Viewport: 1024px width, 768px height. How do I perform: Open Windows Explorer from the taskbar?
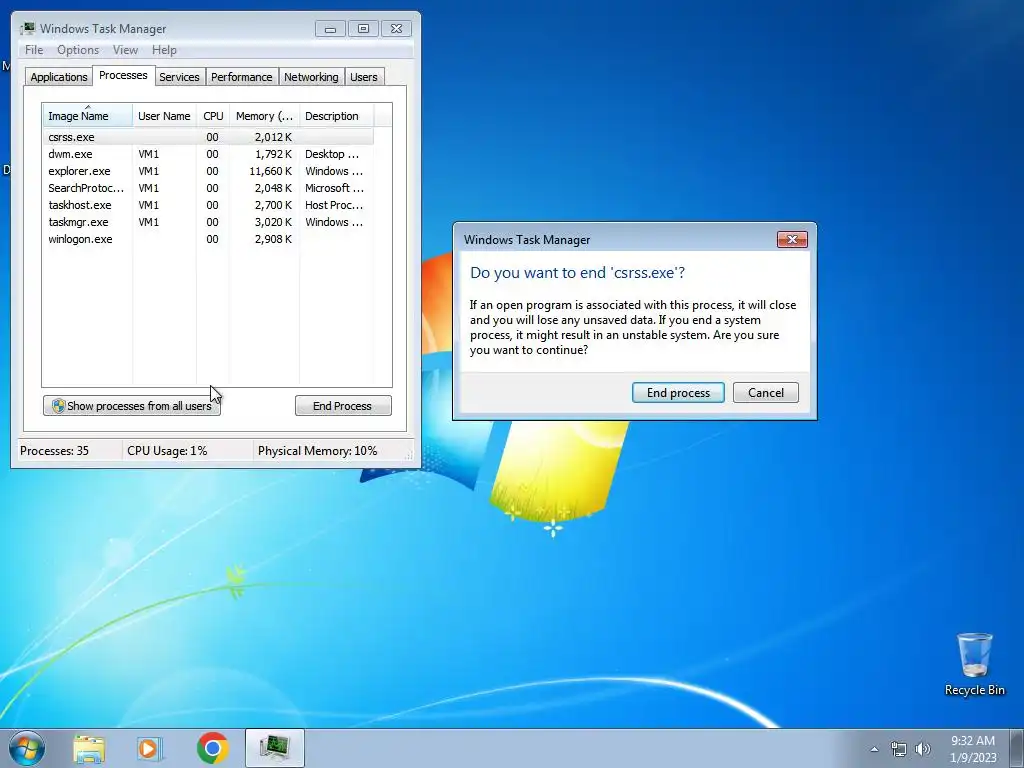pyautogui.click(x=89, y=748)
